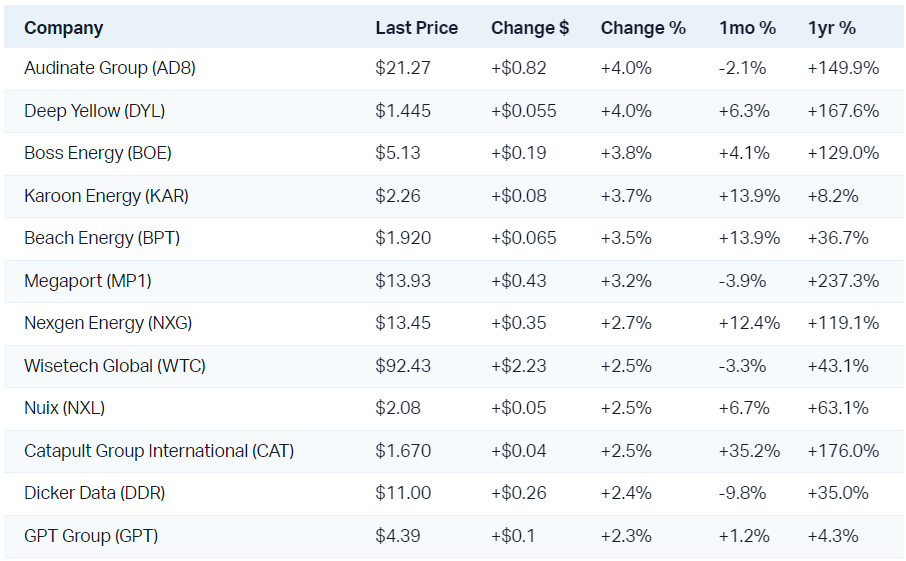This screenshot has width=906, height=561.
Task: Click Beach Energy (BPT) company name
Action: click(102, 238)
